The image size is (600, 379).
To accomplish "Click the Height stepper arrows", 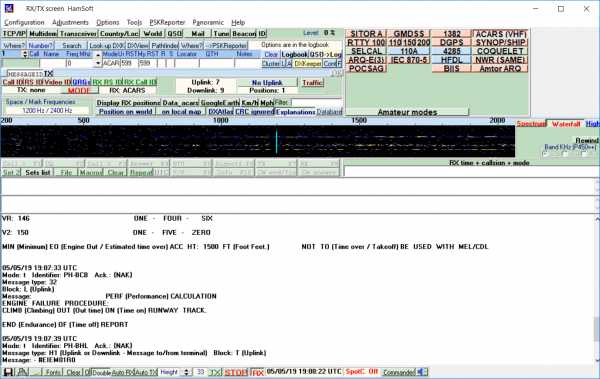I will tap(186, 372).
